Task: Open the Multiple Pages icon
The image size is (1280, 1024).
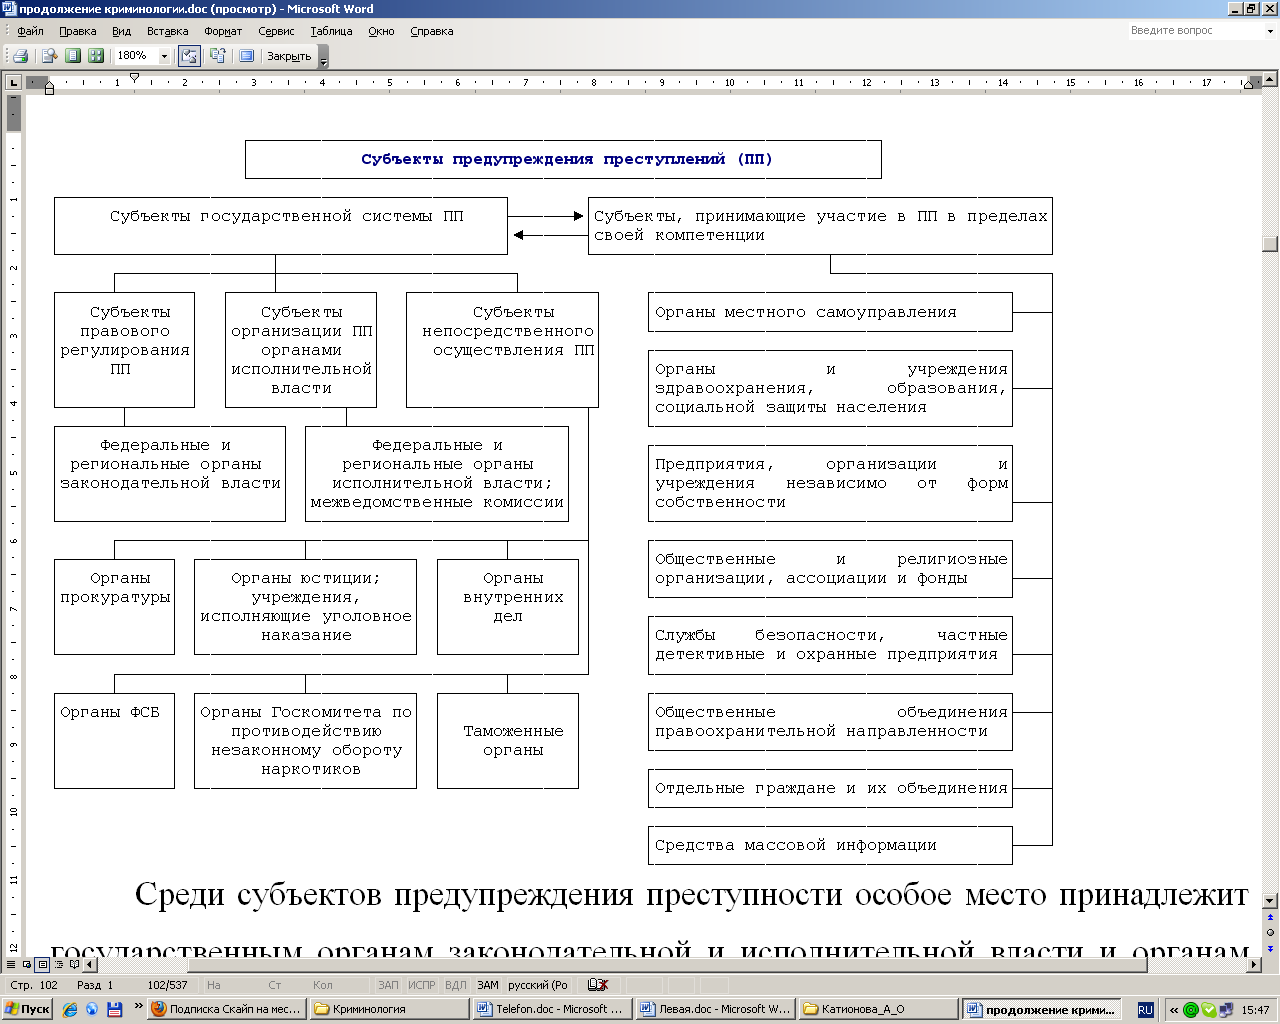Action: [96, 56]
